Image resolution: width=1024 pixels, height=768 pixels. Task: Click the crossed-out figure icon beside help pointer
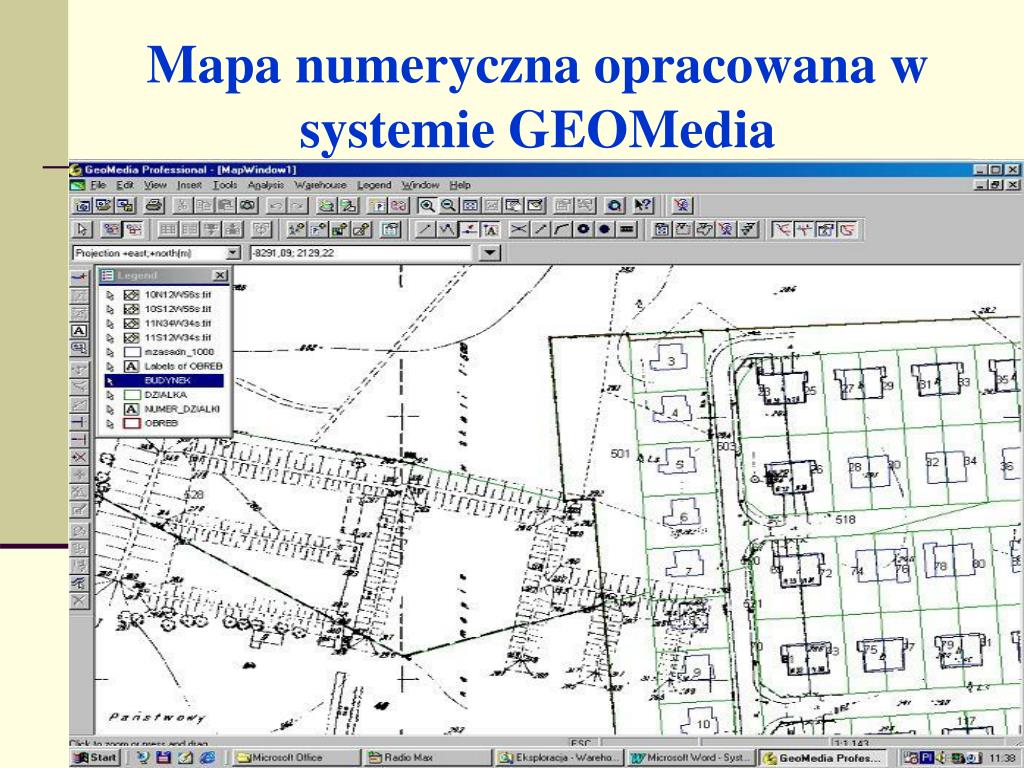pos(681,206)
